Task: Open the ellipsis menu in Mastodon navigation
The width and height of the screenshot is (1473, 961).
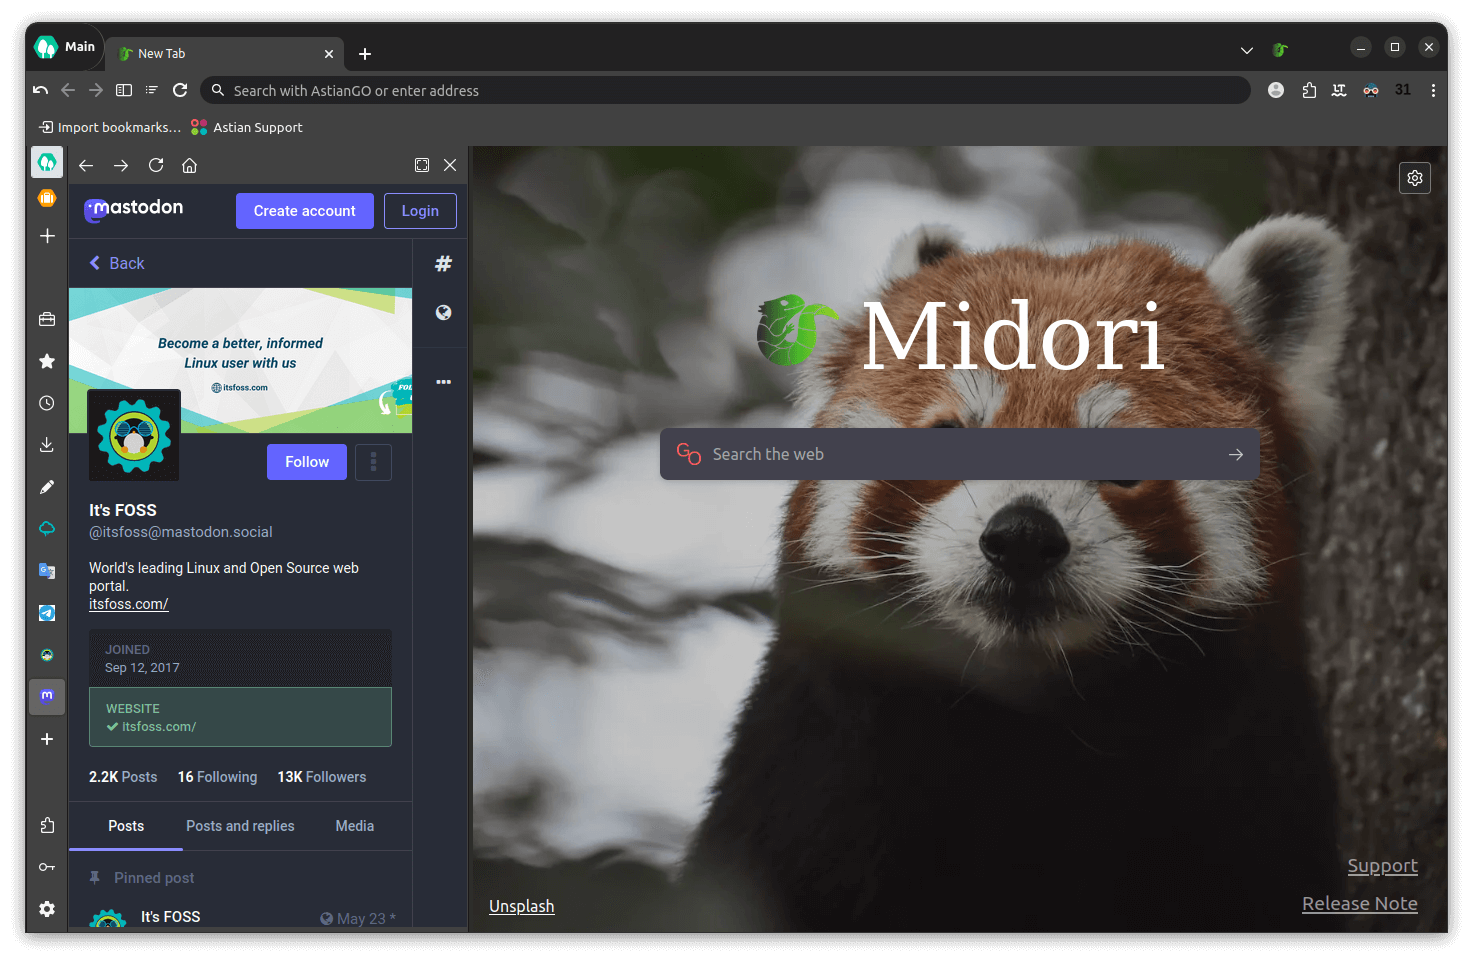Action: point(442,381)
